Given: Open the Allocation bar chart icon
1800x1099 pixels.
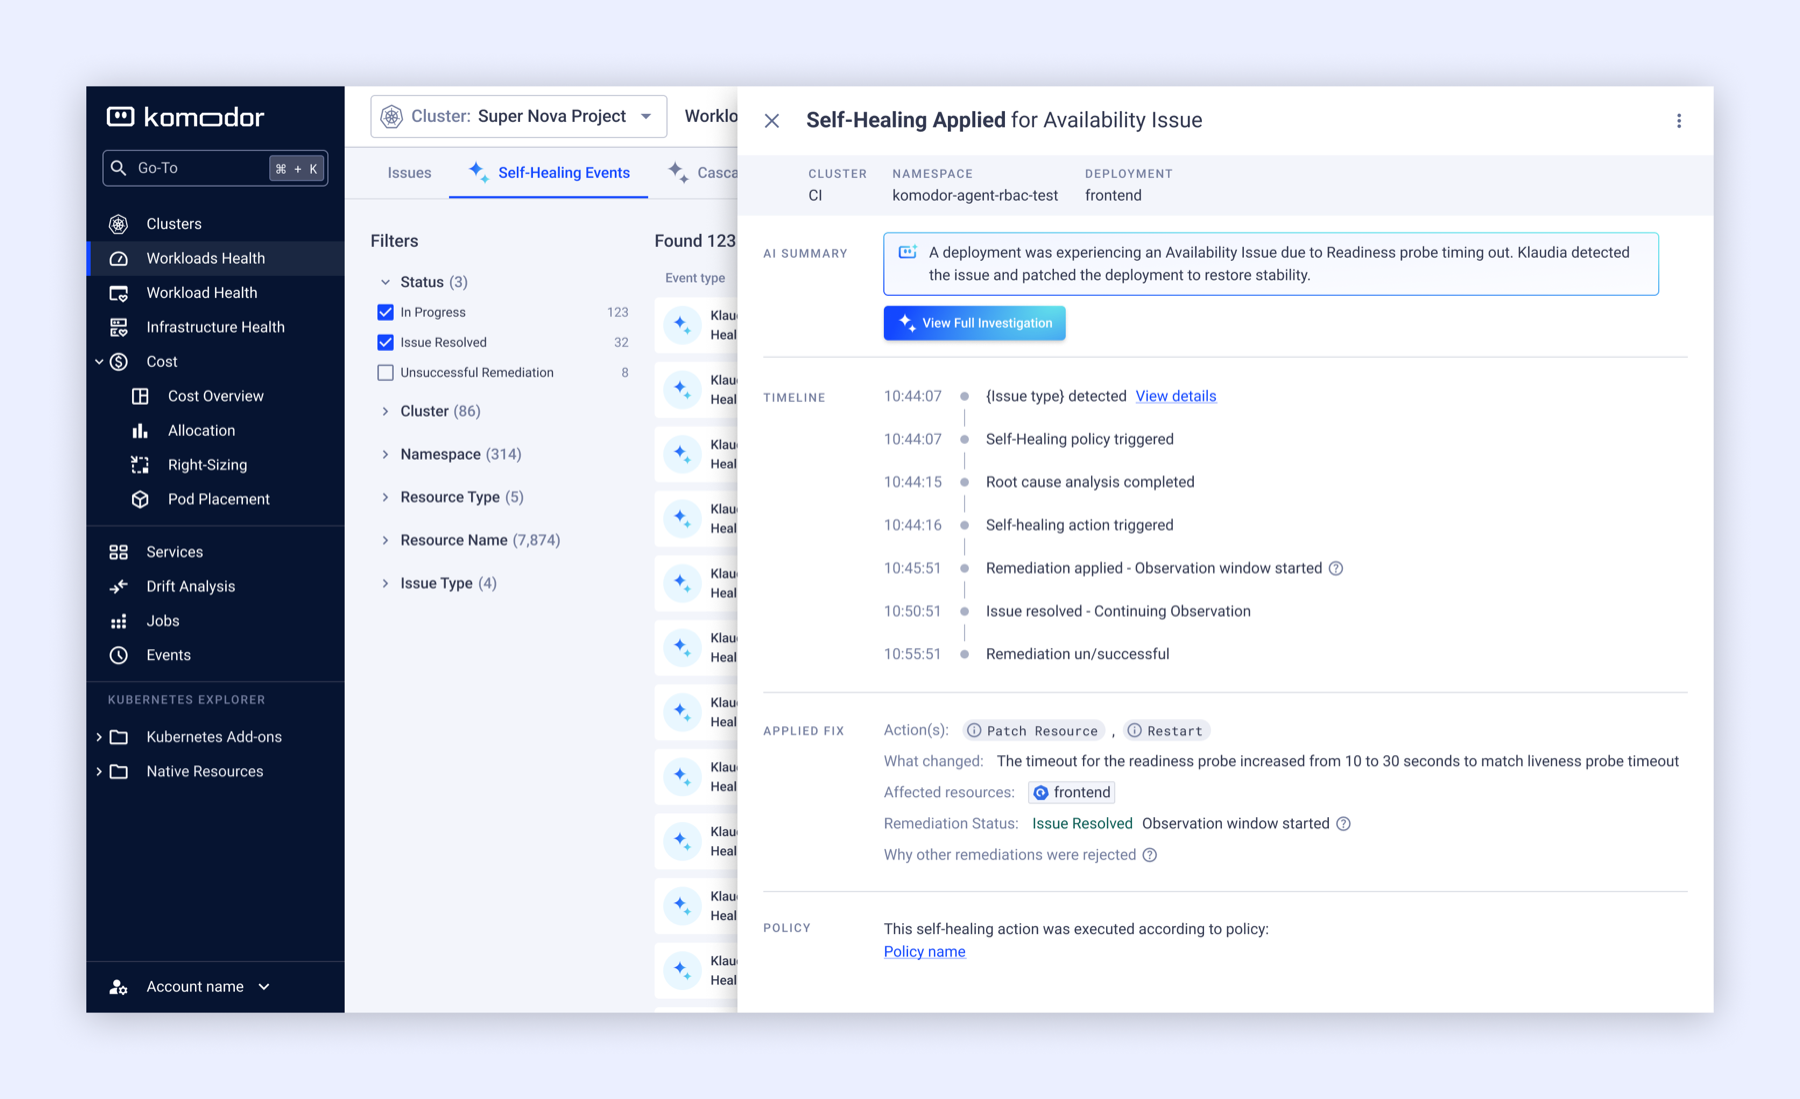Looking at the screenshot, I should [x=140, y=430].
